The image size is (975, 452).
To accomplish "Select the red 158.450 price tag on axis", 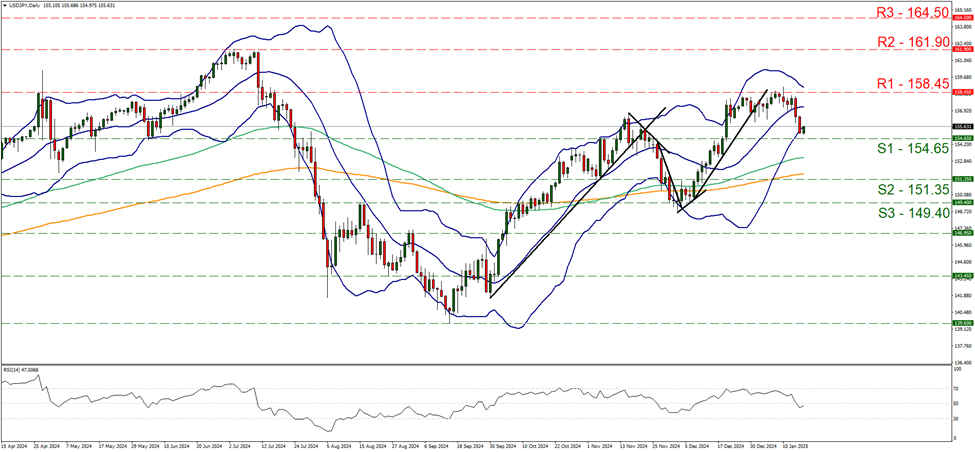I will coord(962,91).
